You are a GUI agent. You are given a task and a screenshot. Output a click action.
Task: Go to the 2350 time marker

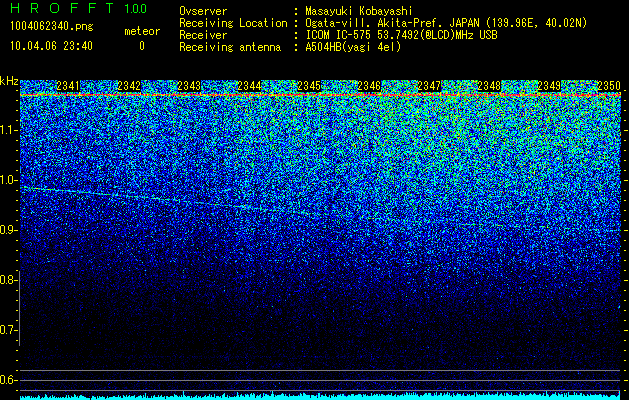(x=609, y=85)
